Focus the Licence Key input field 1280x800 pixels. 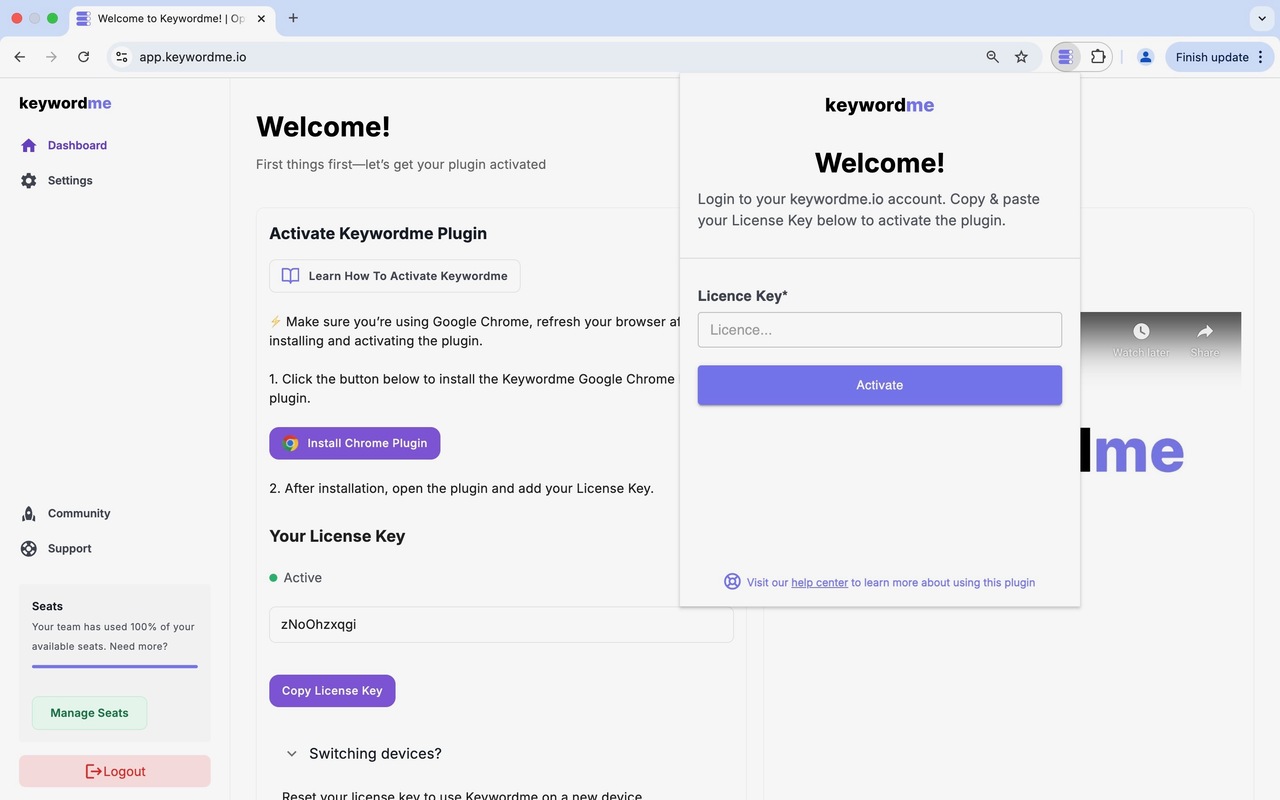[879, 330]
